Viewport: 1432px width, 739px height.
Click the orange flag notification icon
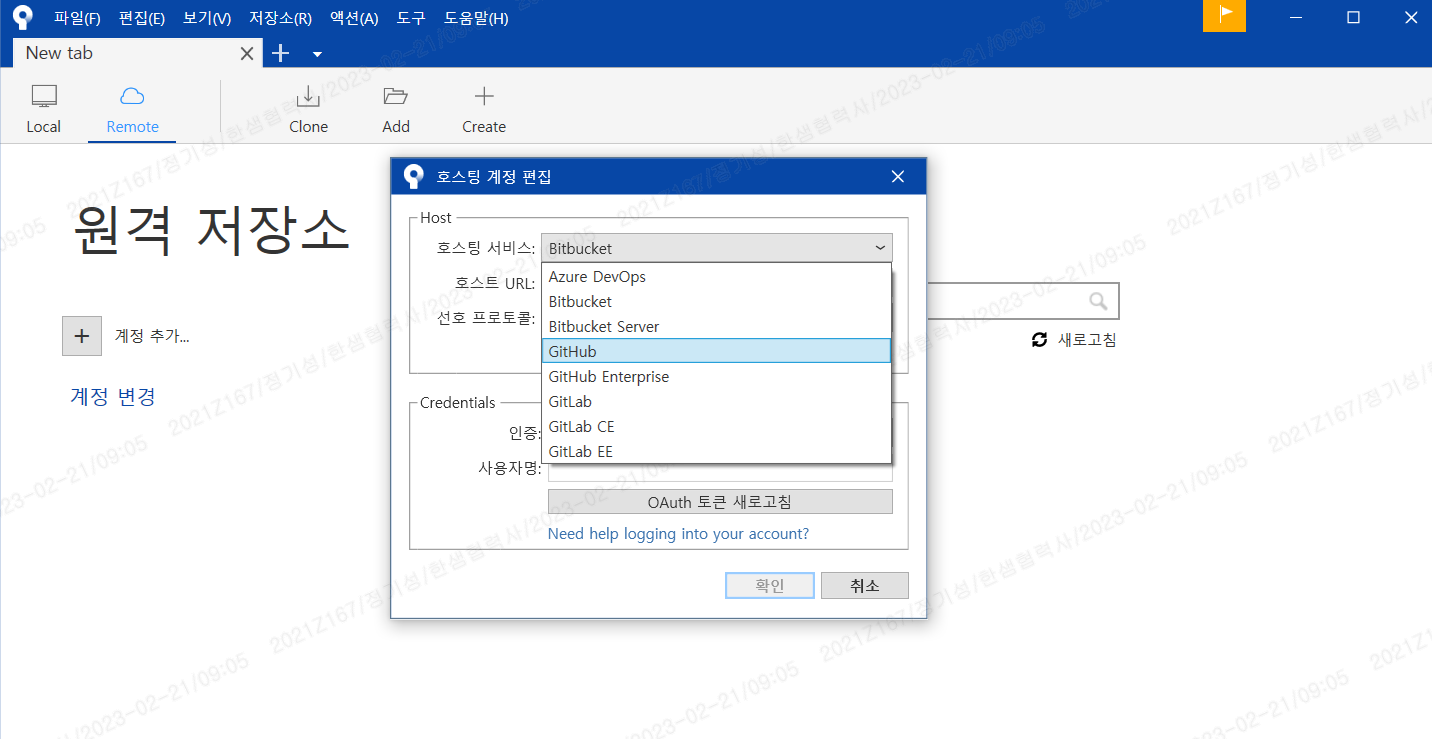1224,16
